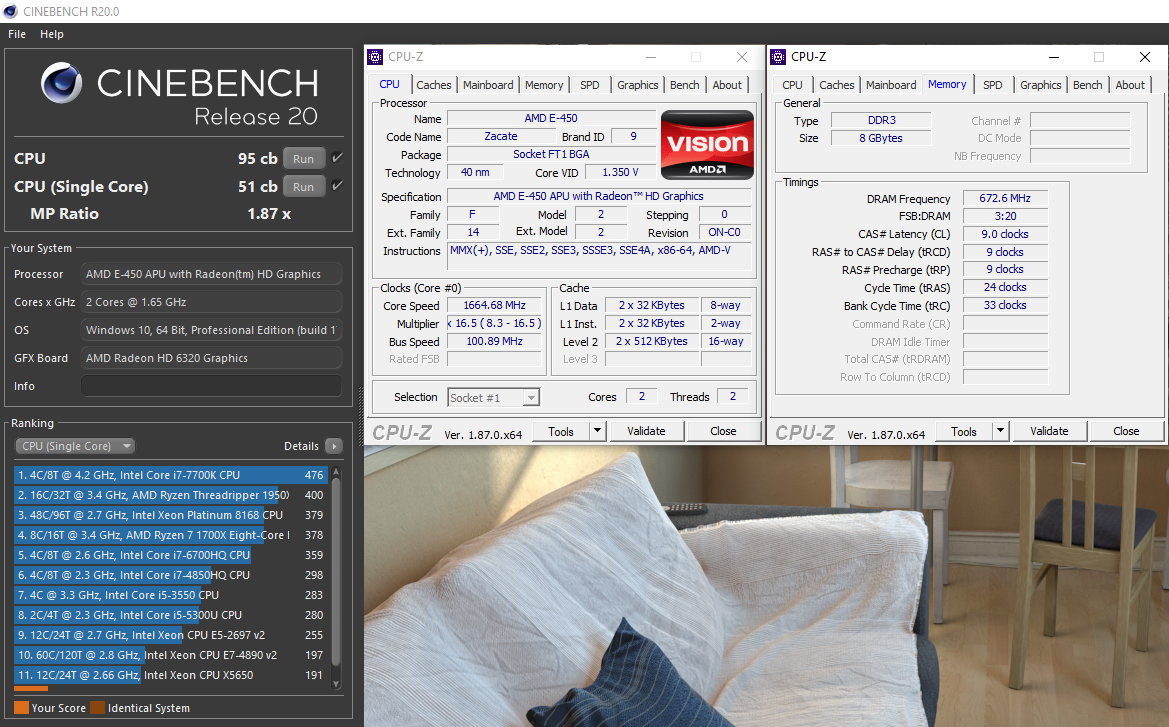1169x727 pixels.
Task: Click the Info input field under Your System
Action: (x=211, y=385)
